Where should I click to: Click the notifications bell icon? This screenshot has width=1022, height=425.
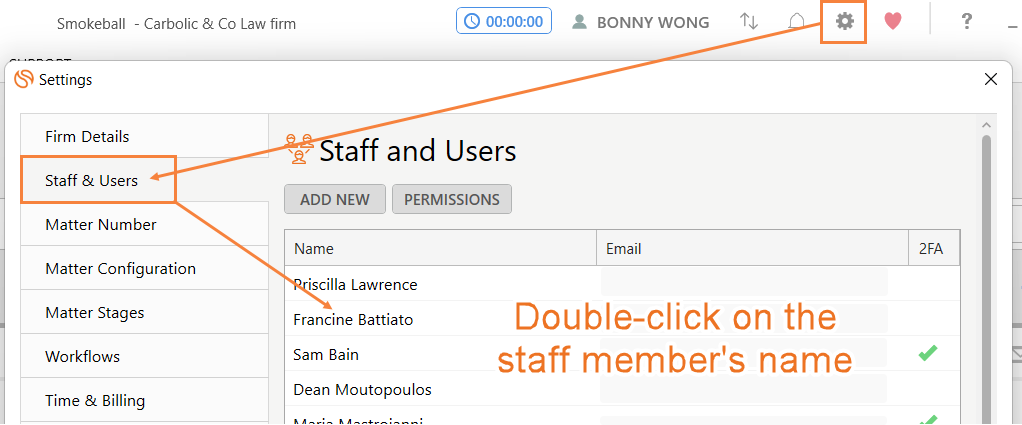(x=796, y=22)
